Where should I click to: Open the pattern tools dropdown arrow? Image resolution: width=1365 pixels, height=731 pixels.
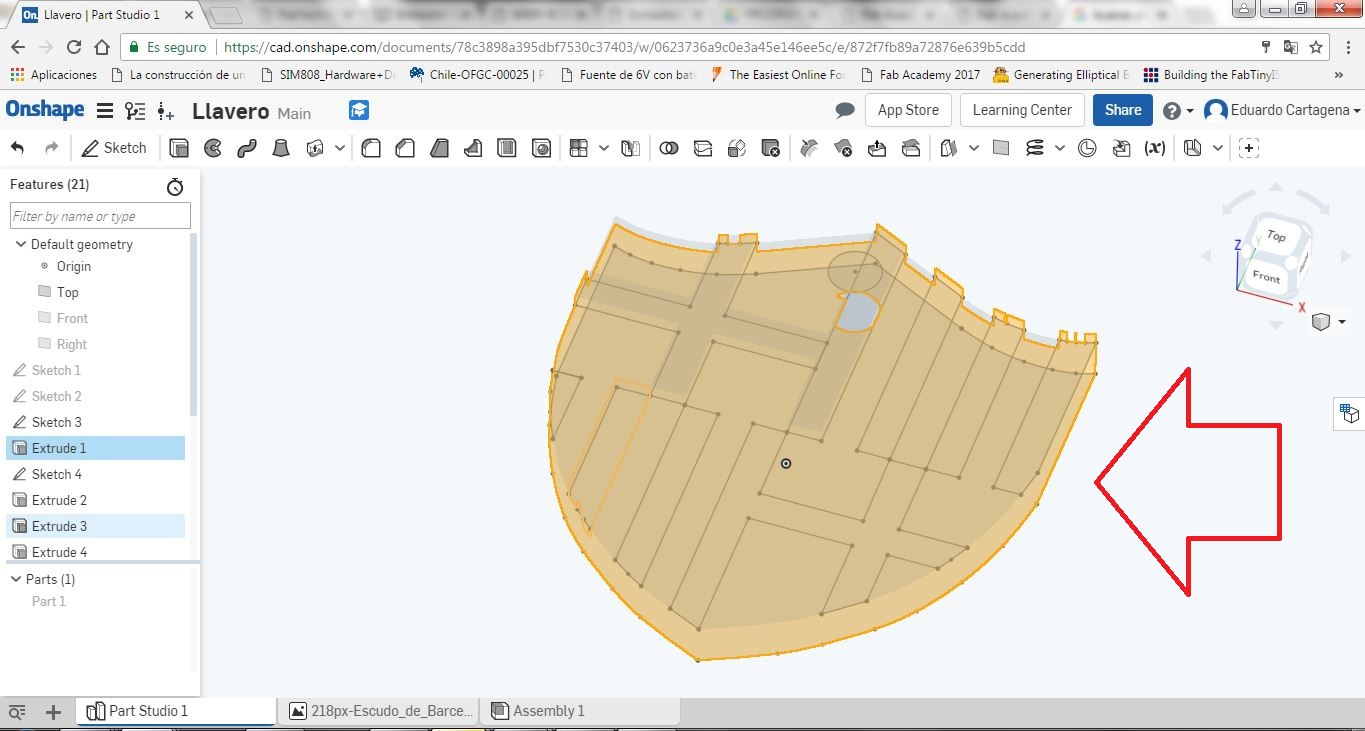pyautogui.click(x=604, y=148)
